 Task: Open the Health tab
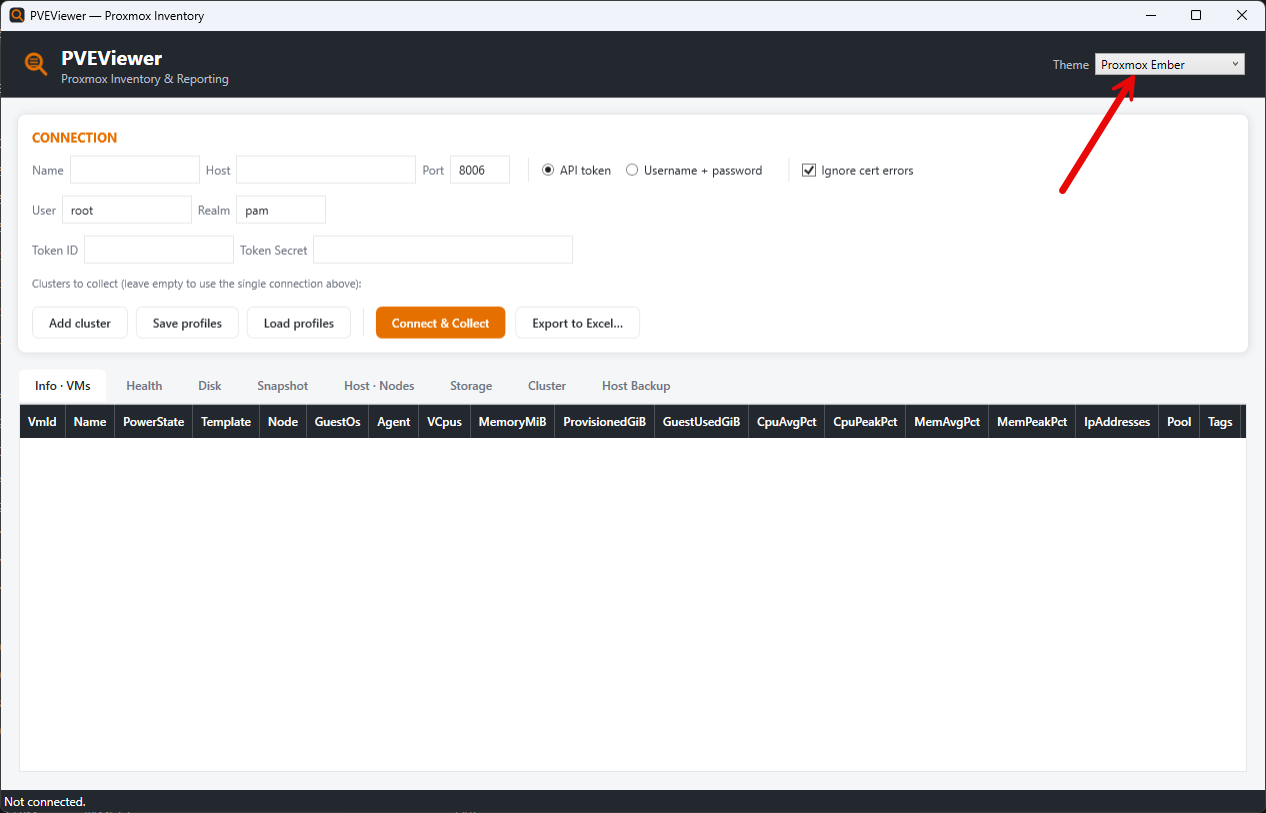(x=144, y=386)
